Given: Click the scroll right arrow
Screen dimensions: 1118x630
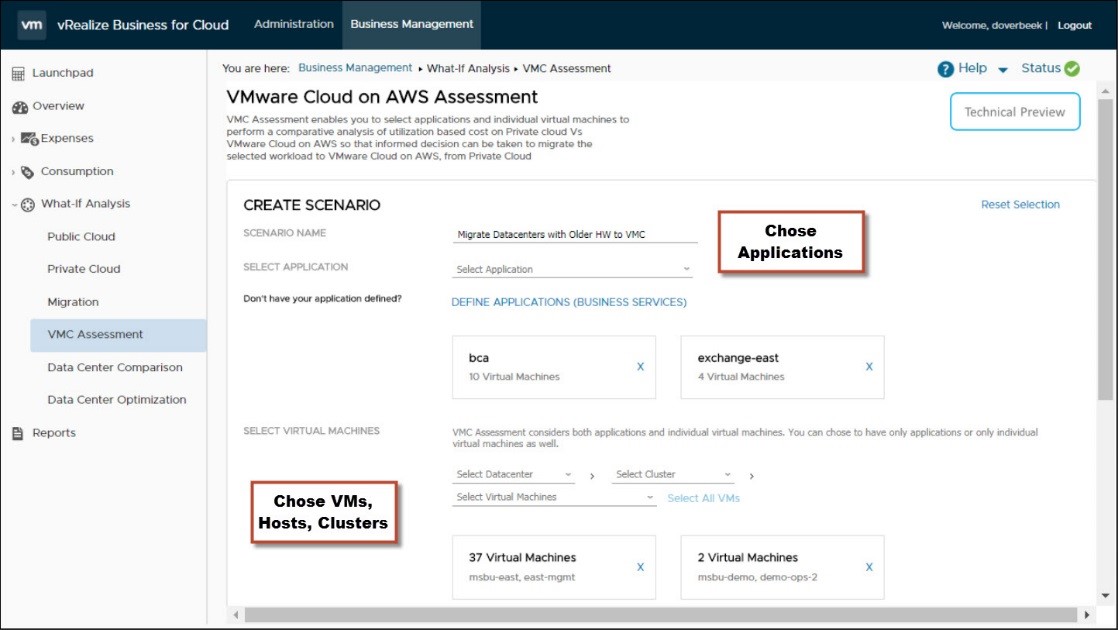Looking at the screenshot, I should (1087, 614).
